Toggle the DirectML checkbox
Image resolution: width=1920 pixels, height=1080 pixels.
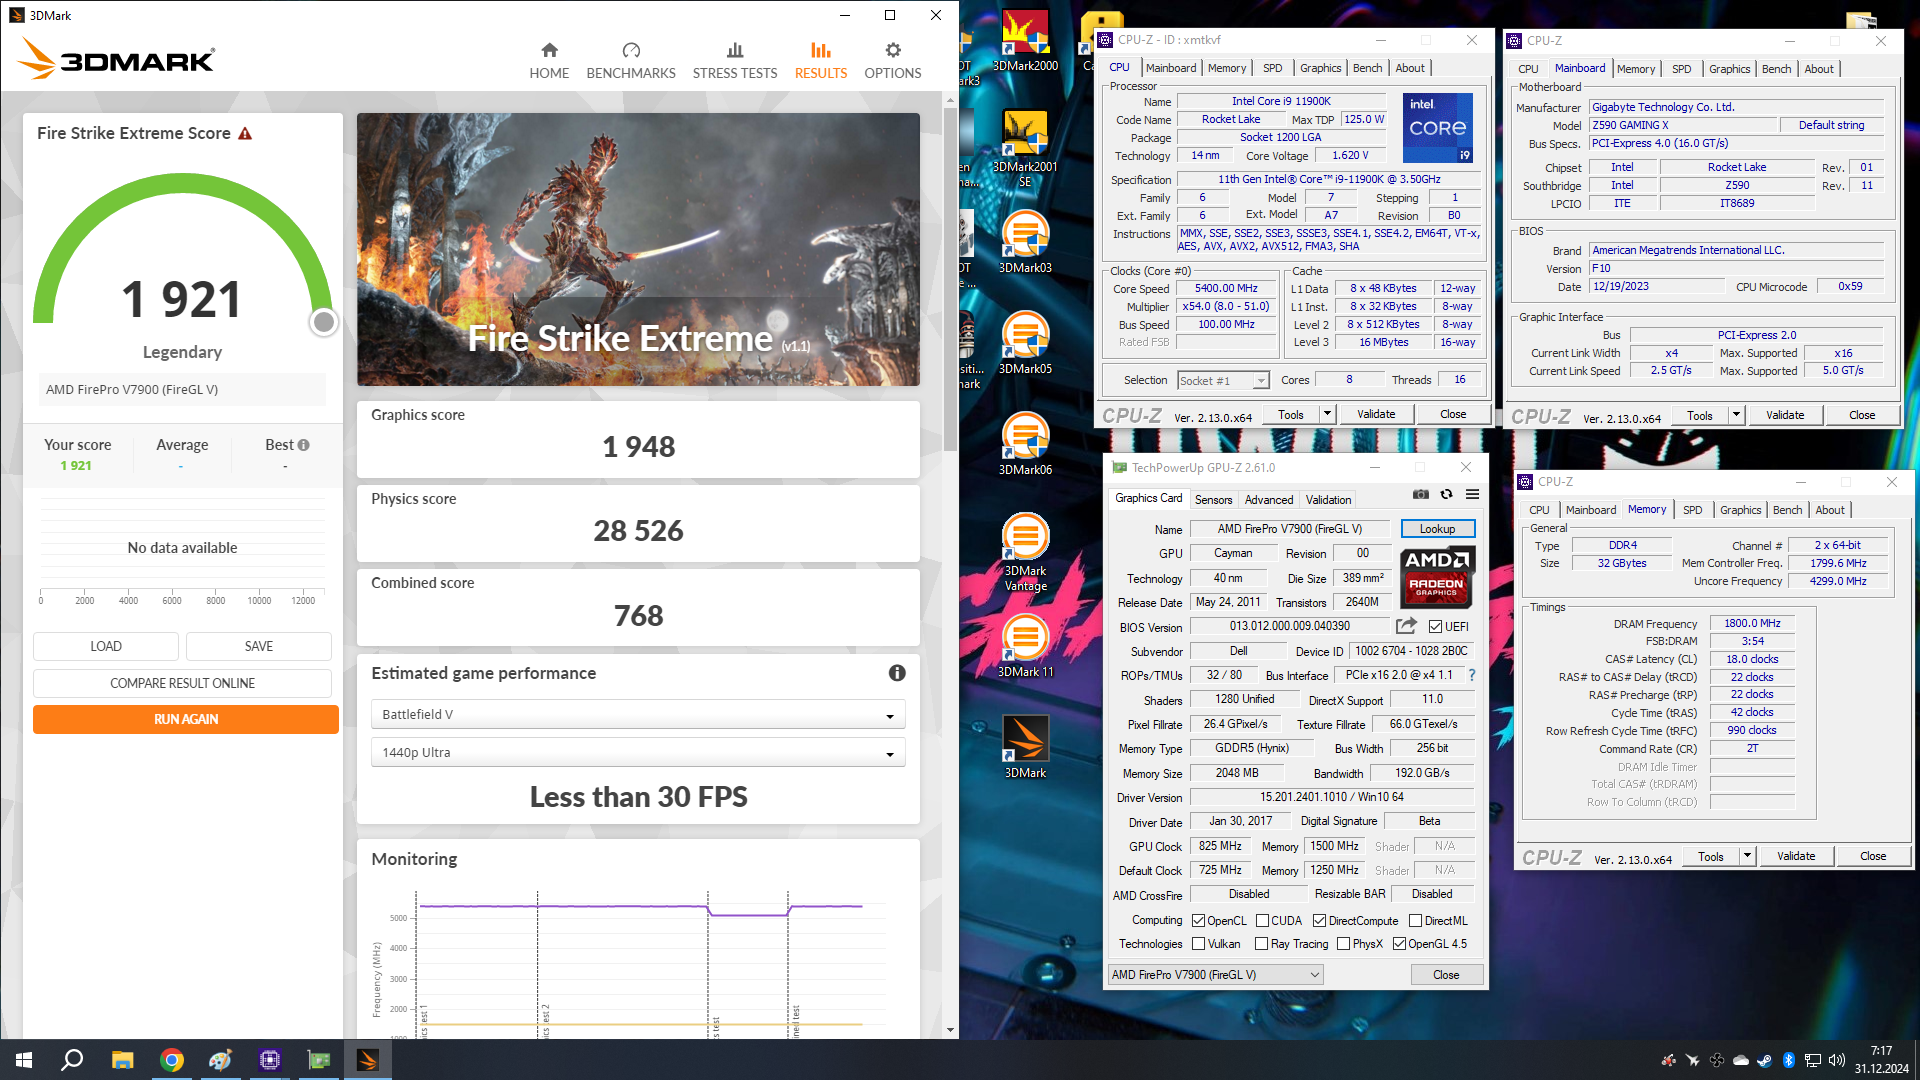(x=1415, y=921)
